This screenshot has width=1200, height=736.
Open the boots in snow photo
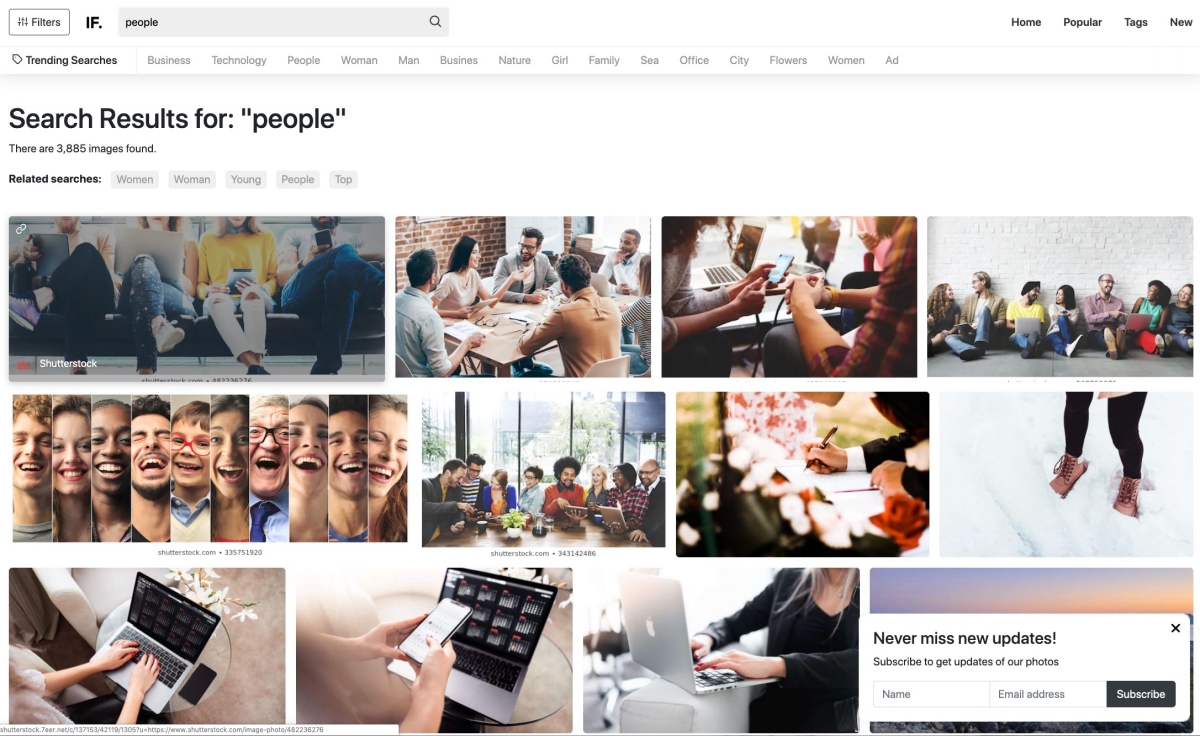tap(1066, 474)
